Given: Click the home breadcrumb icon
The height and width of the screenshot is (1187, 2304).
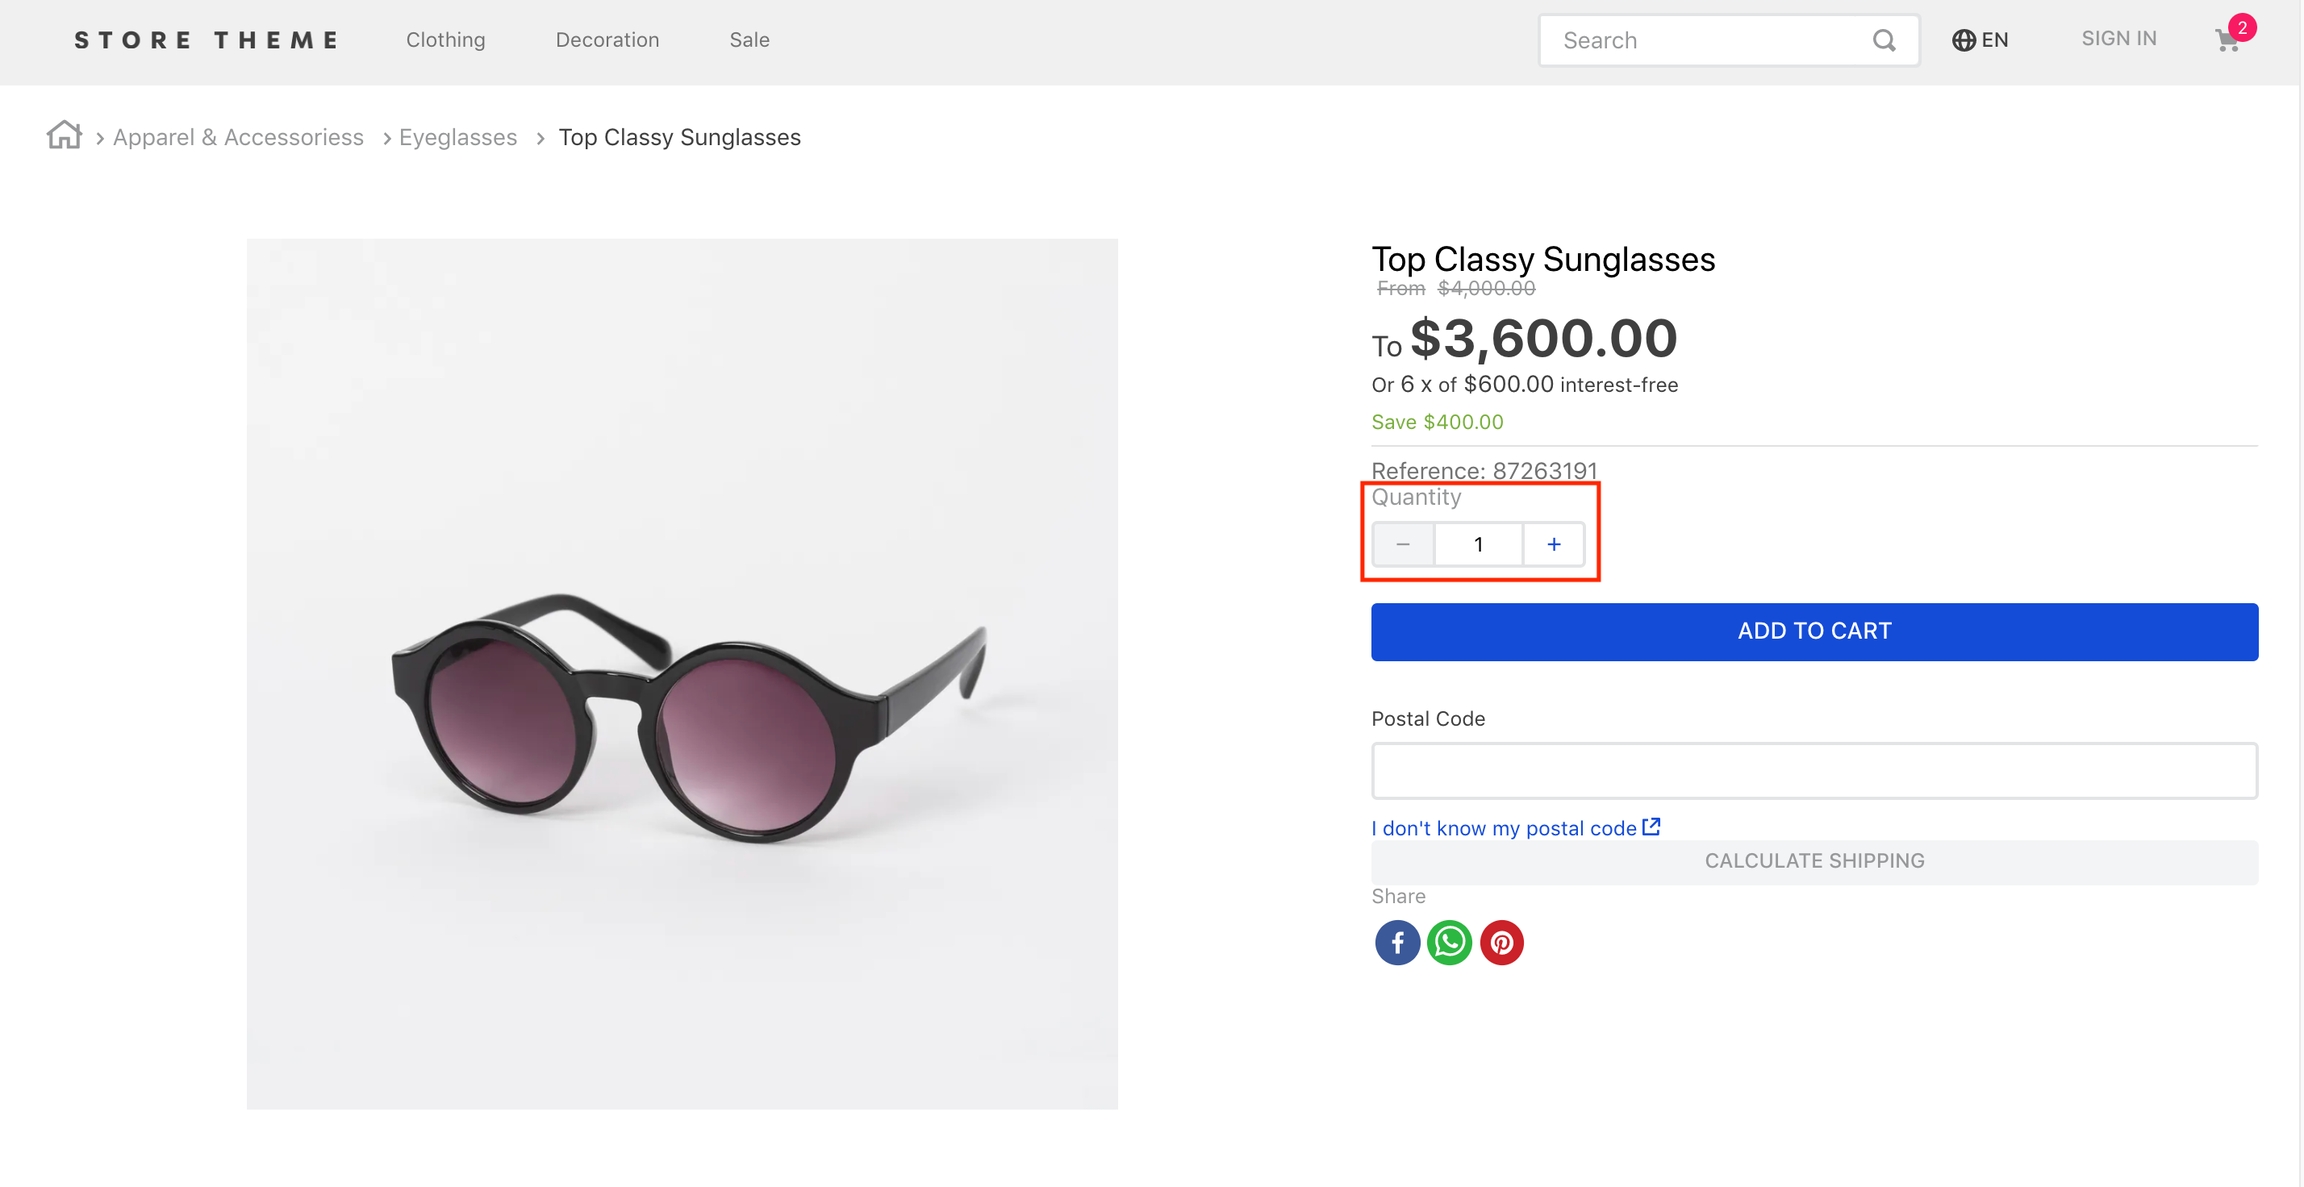Looking at the screenshot, I should 64,135.
